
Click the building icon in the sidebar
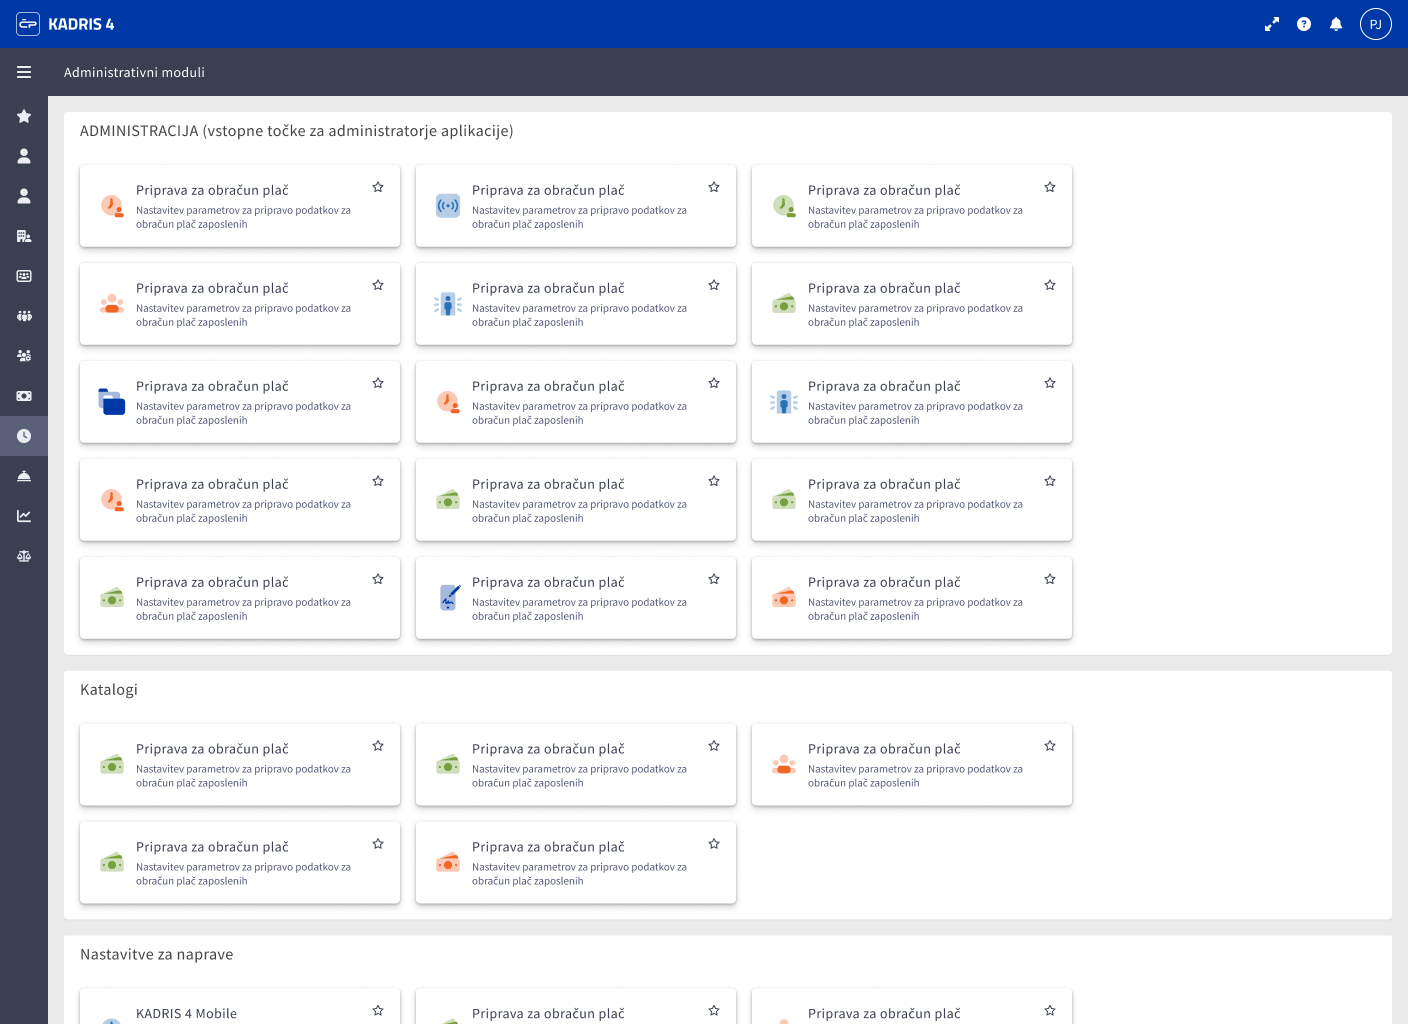[x=24, y=236]
